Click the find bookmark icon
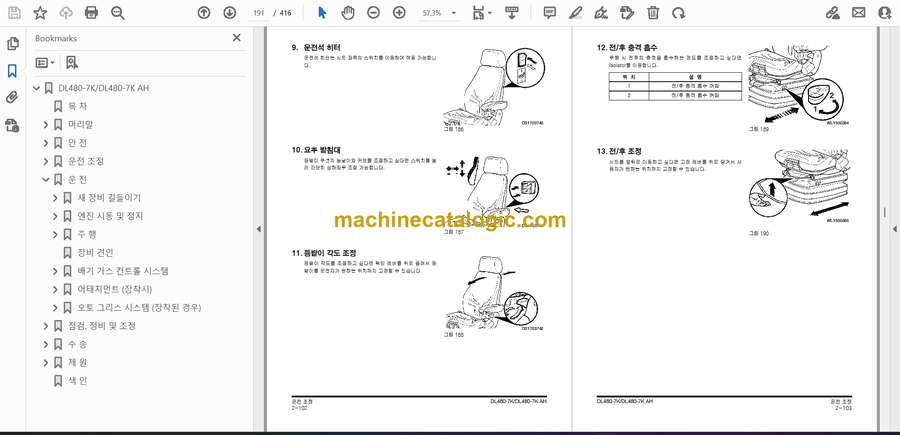This screenshot has height=435, width=900. tap(72, 63)
